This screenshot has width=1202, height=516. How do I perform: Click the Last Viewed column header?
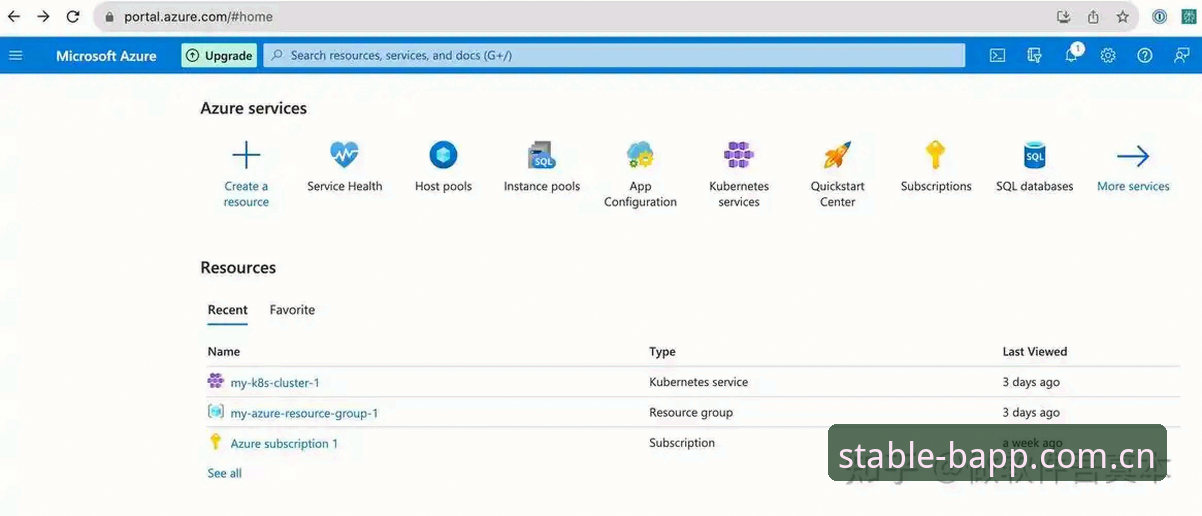click(x=1035, y=352)
